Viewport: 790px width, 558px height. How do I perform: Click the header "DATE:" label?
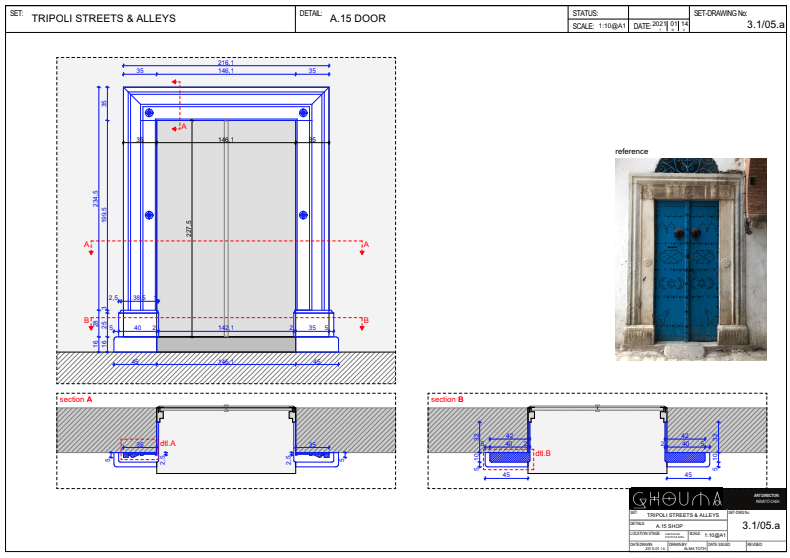pos(642,26)
